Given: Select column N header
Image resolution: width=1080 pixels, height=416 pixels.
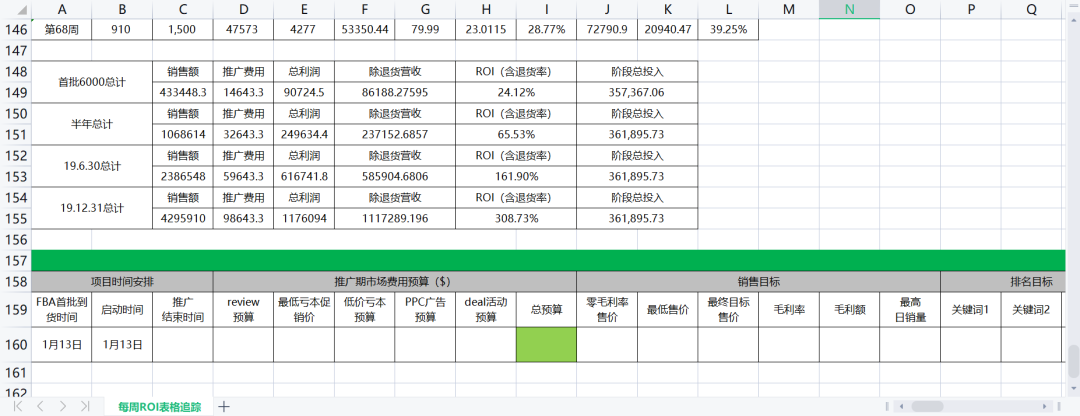Looking at the screenshot, I should [849, 9].
